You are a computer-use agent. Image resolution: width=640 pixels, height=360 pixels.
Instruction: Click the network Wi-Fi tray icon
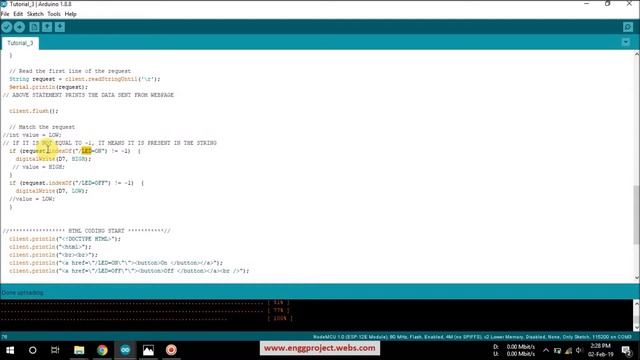tap(568, 350)
